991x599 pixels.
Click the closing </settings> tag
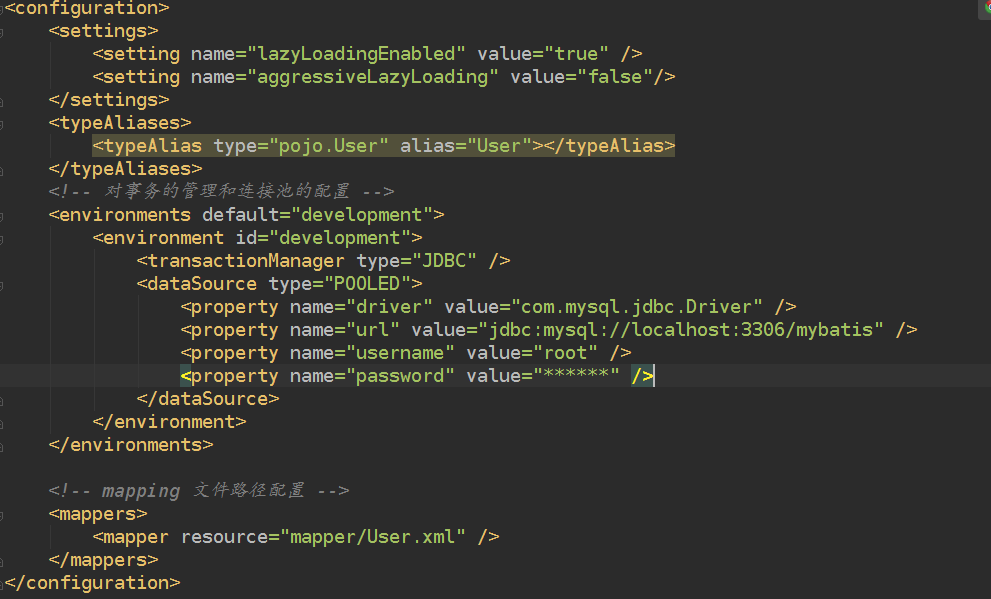(x=109, y=100)
